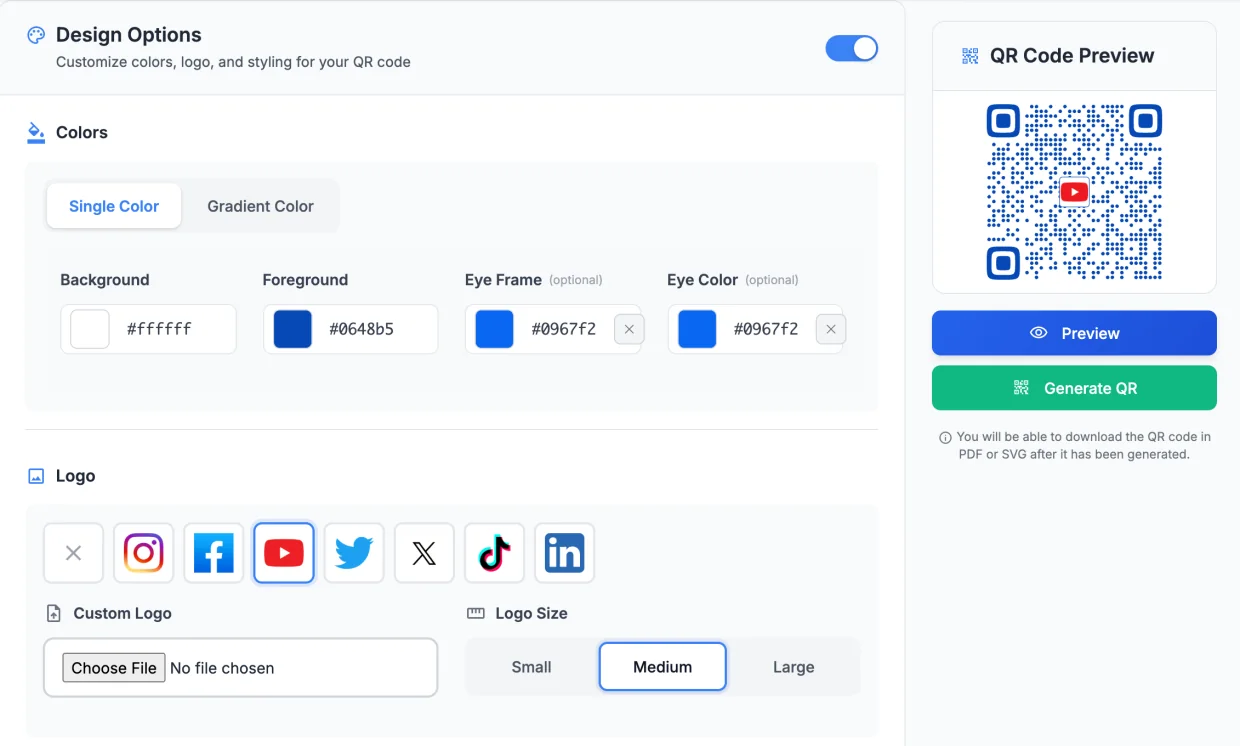The image size is (1240, 746).
Task: Select the LinkedIn logo
Action: pyautogui.click(x=565, y=553)
